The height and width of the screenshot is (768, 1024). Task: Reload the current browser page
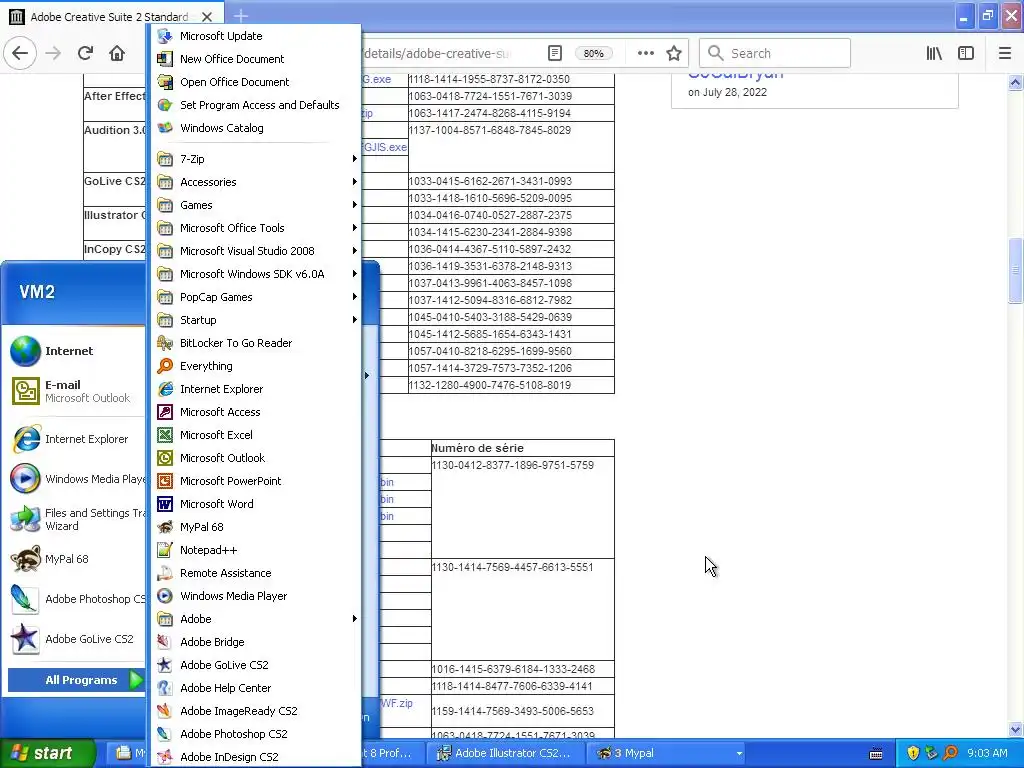pos(85,53)
